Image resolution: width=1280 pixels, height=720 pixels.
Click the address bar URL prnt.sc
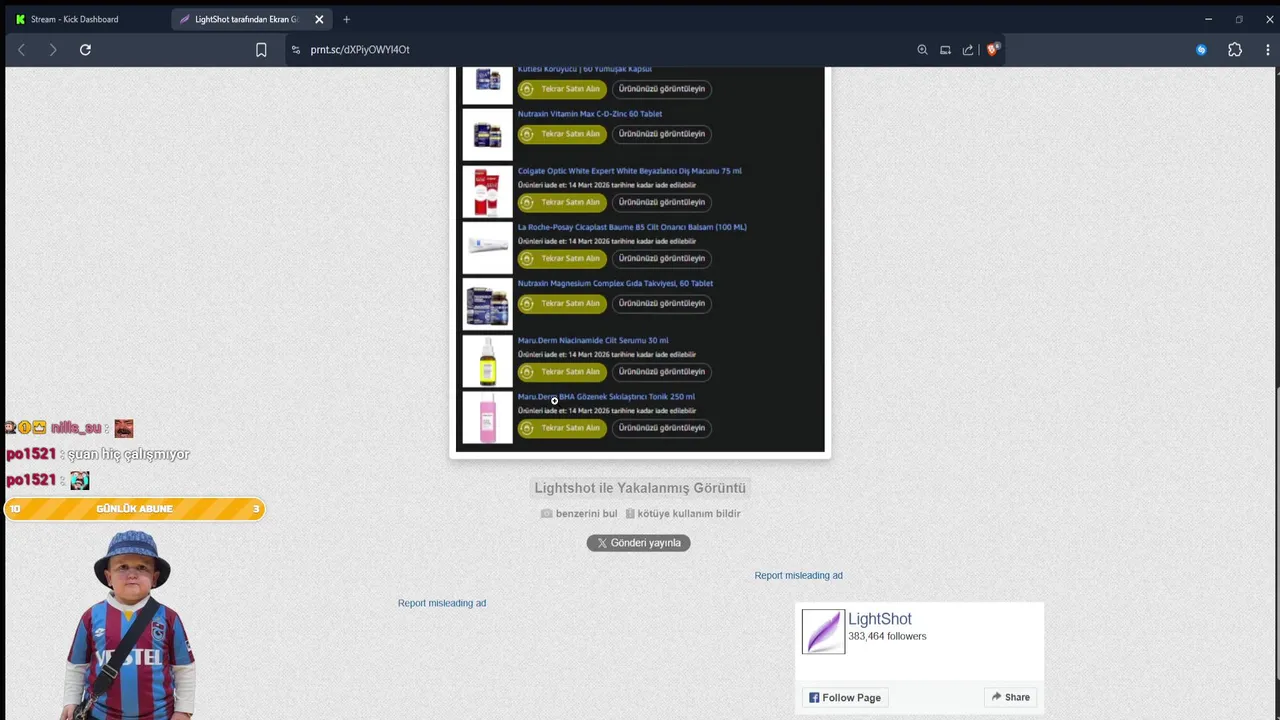(x=360, y=49)
